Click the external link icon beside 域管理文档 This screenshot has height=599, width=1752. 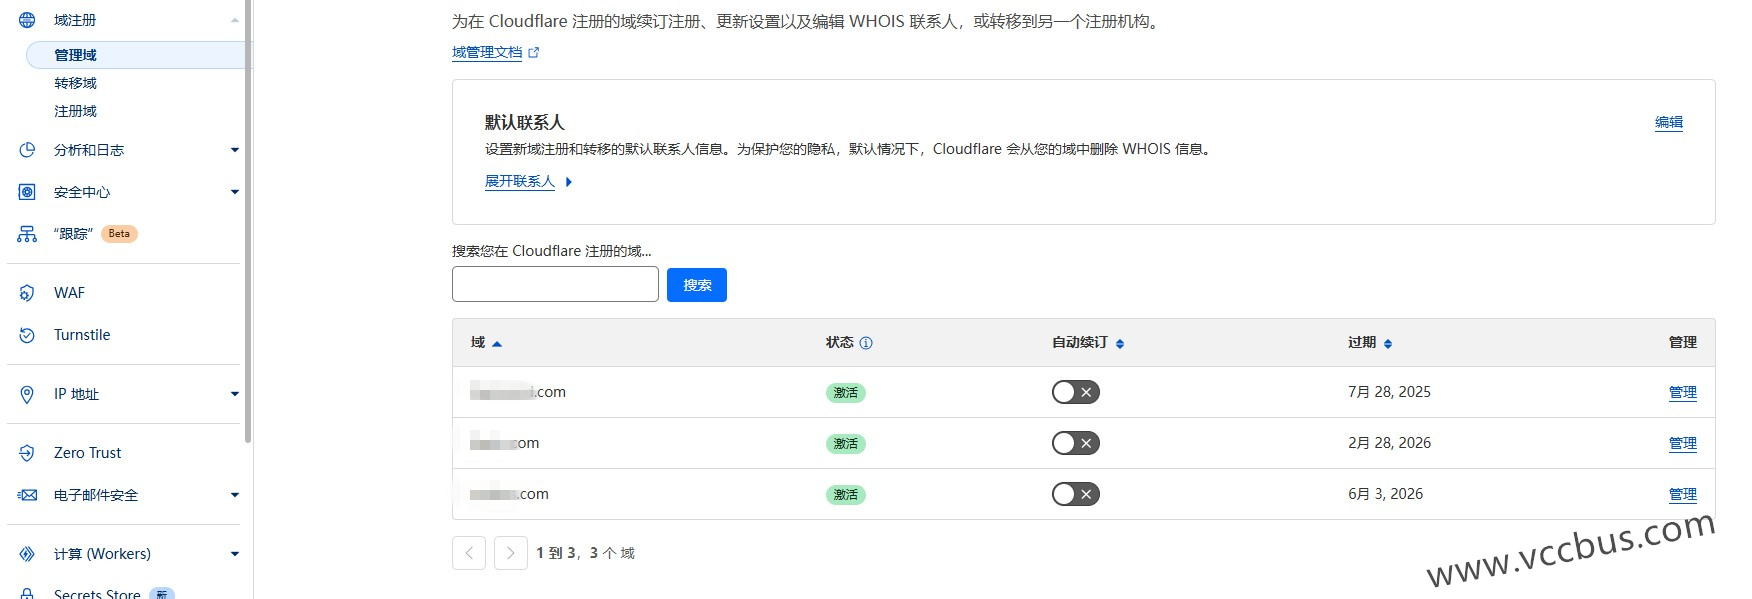click(534, 53)
